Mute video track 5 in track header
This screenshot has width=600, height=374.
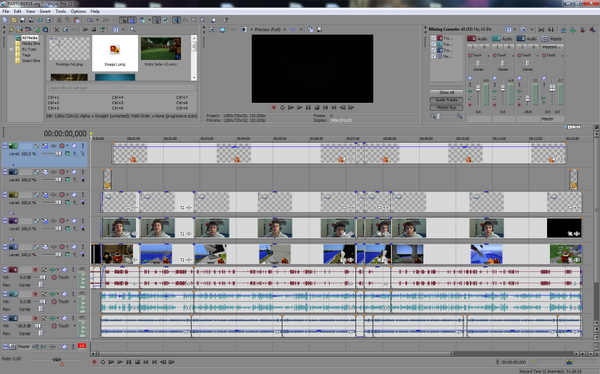pyautogui.click(x=74, y=247)
